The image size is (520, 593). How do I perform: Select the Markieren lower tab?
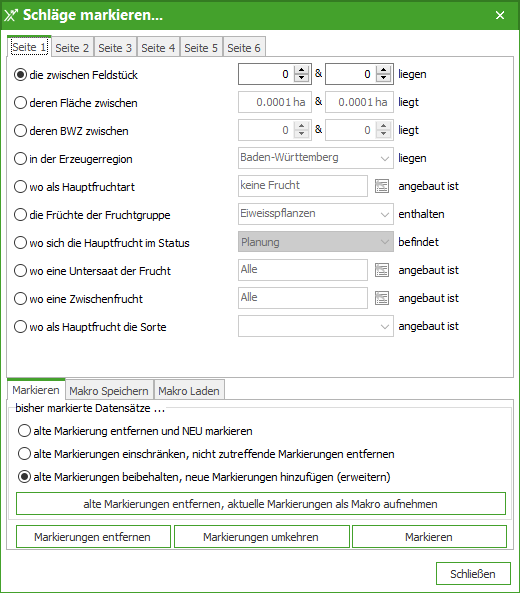point(36,390)
